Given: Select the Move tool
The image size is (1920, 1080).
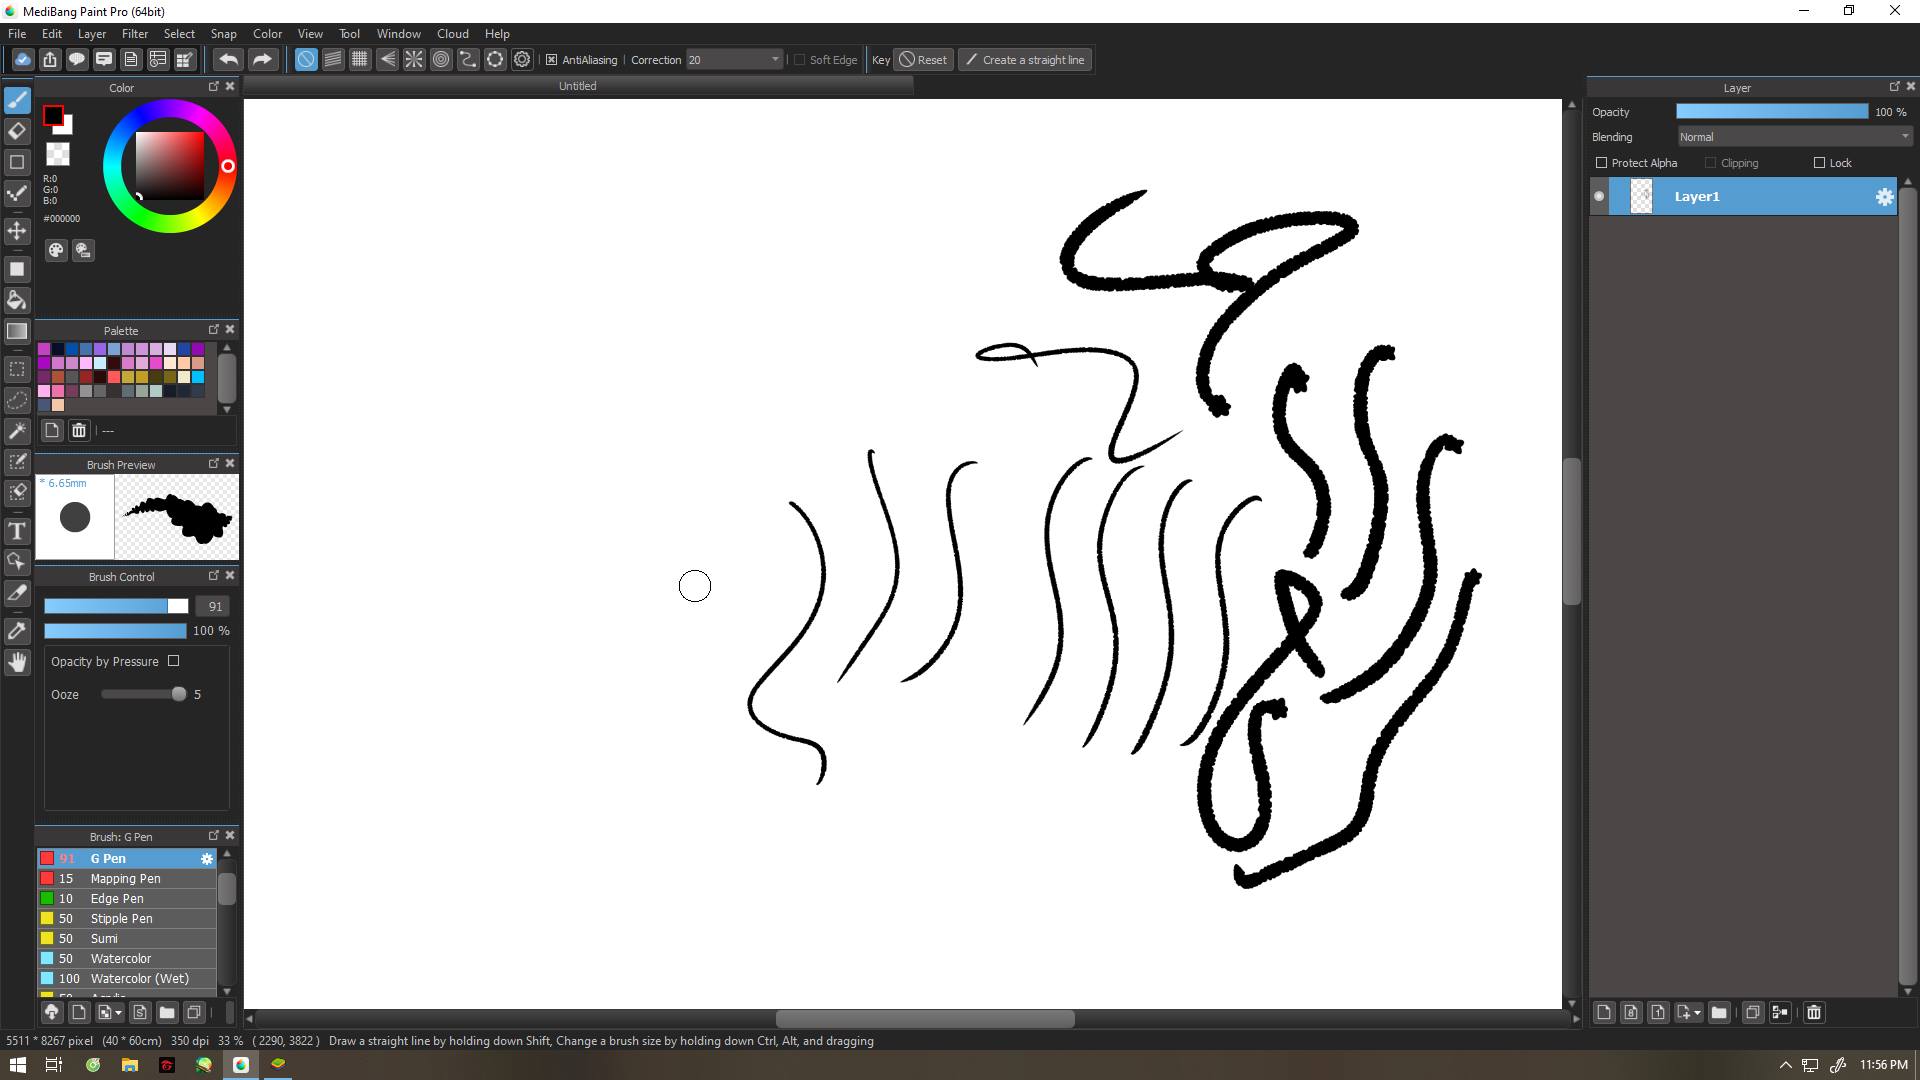Looking at the screenshot, I should [x=17, y=231].
